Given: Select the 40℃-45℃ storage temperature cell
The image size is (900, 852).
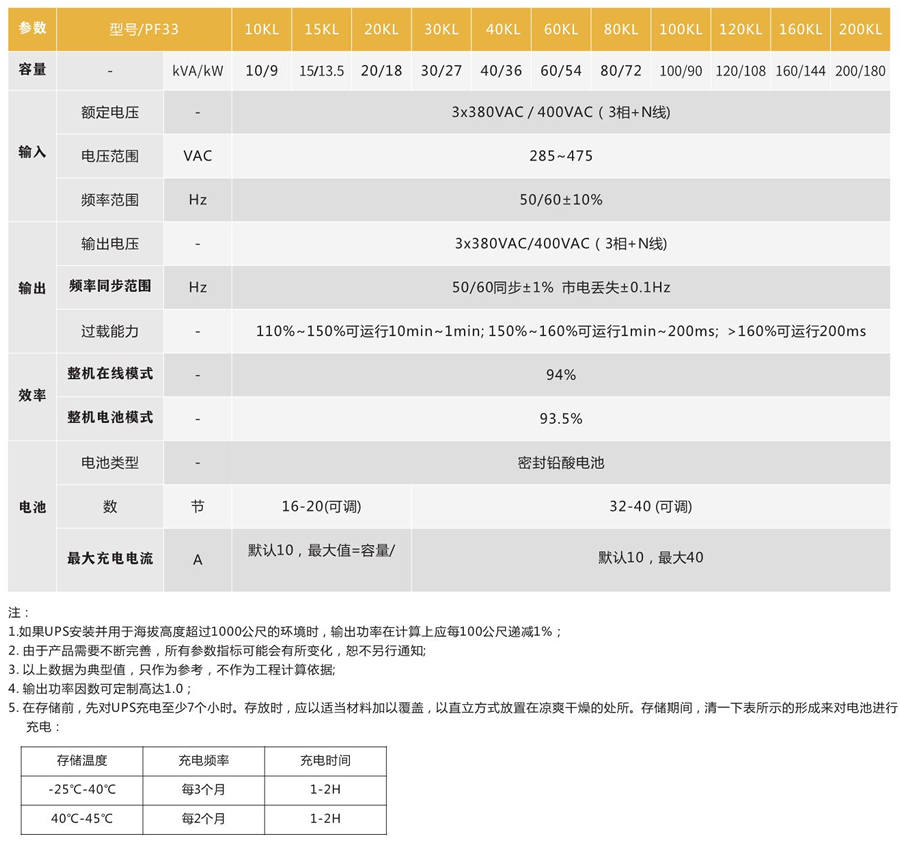Looking at the screenshot, I should [x=82, y=819].
